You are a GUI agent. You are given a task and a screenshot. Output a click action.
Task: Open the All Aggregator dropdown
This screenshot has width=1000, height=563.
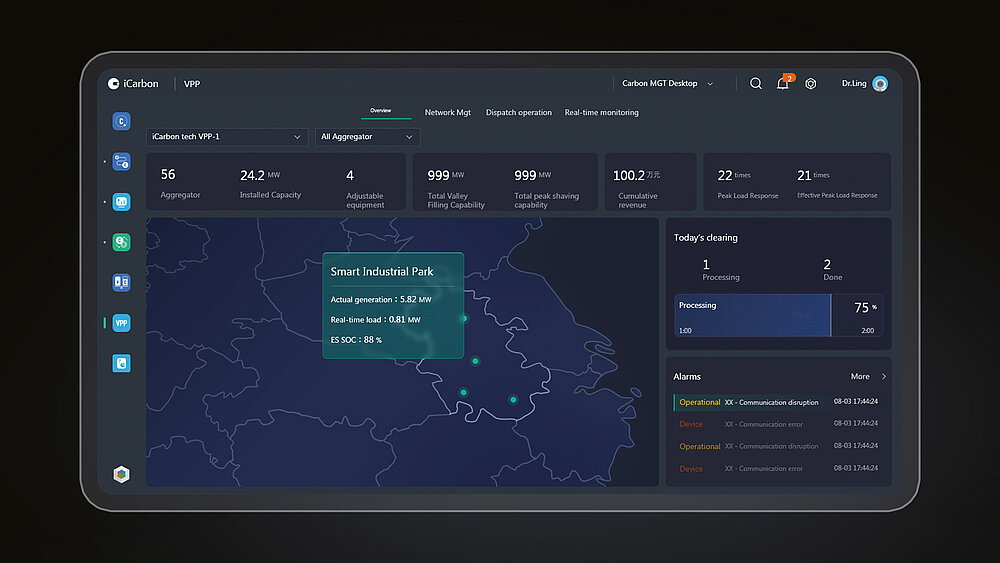click(x=367, y=137)
